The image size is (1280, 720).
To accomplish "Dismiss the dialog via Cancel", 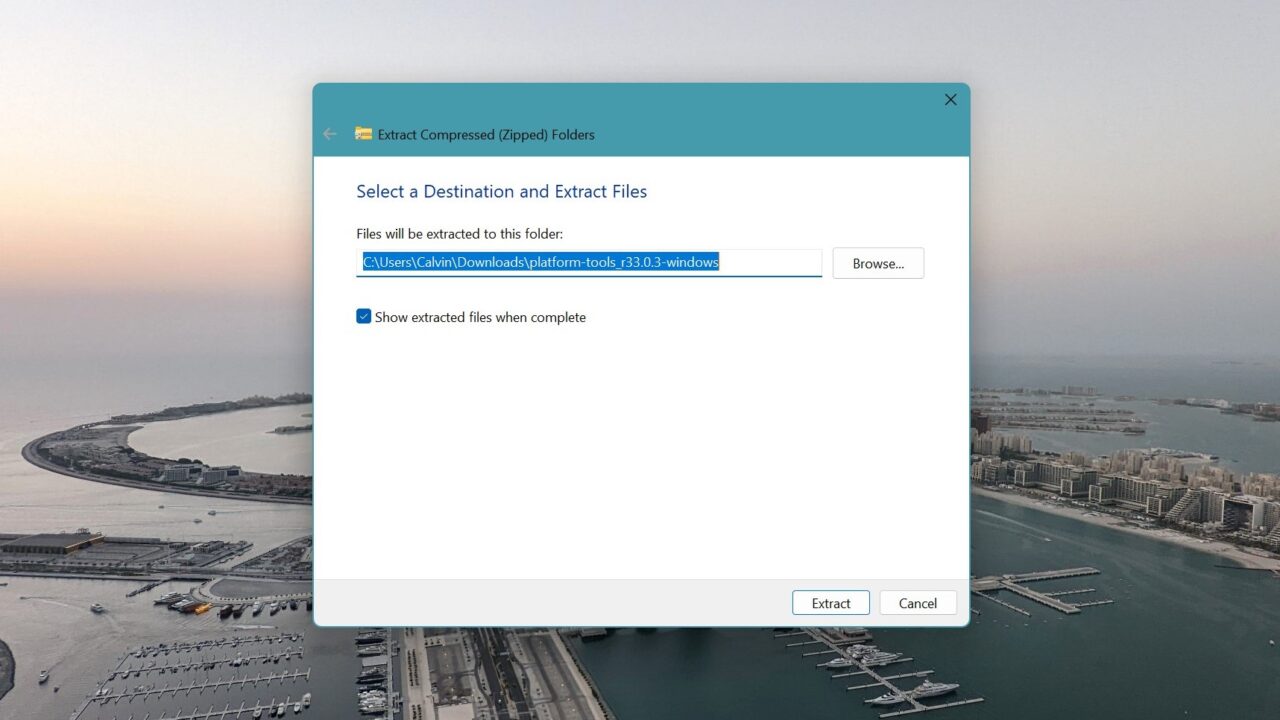I will click(917, 602).
